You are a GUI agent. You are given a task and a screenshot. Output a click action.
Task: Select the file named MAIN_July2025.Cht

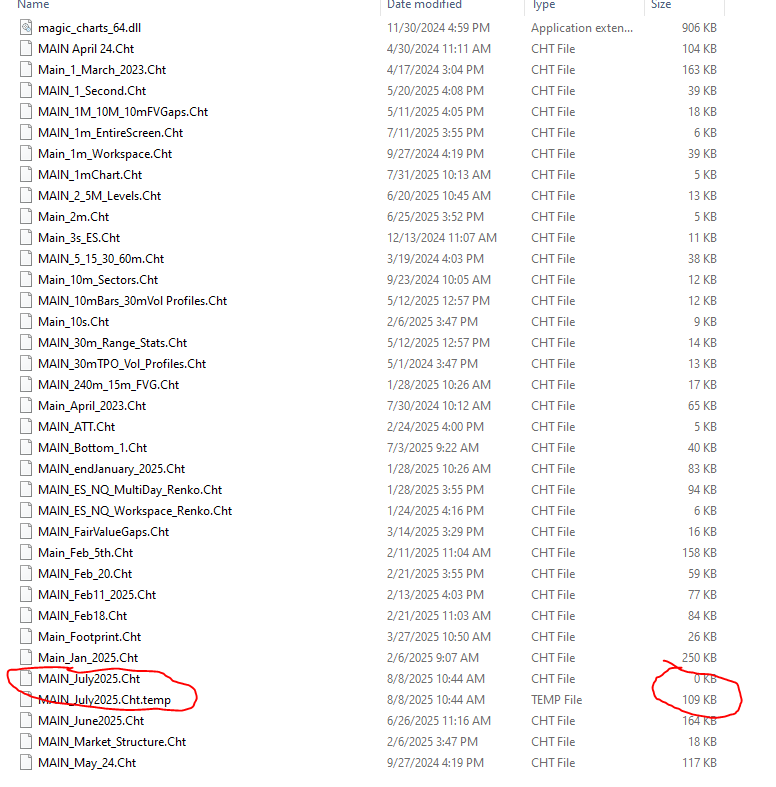click(89, 679)
